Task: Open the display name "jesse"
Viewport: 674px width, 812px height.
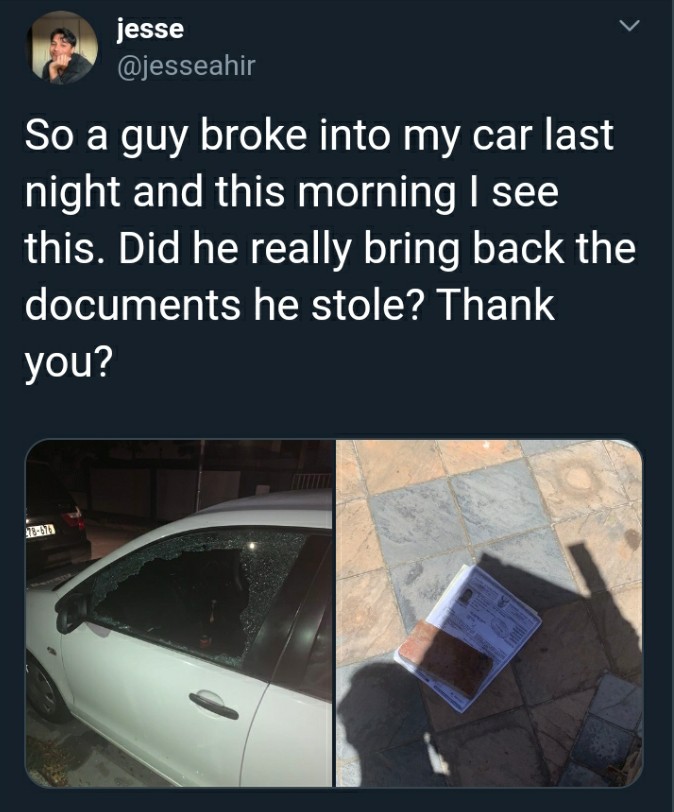Action: [150, 29]
